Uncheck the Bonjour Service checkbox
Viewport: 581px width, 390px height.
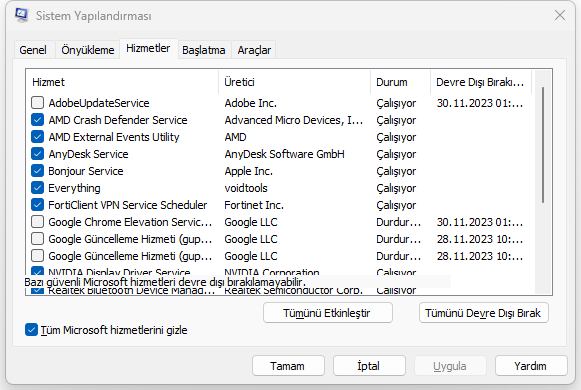pyautogui.click(x=37, y=171)
